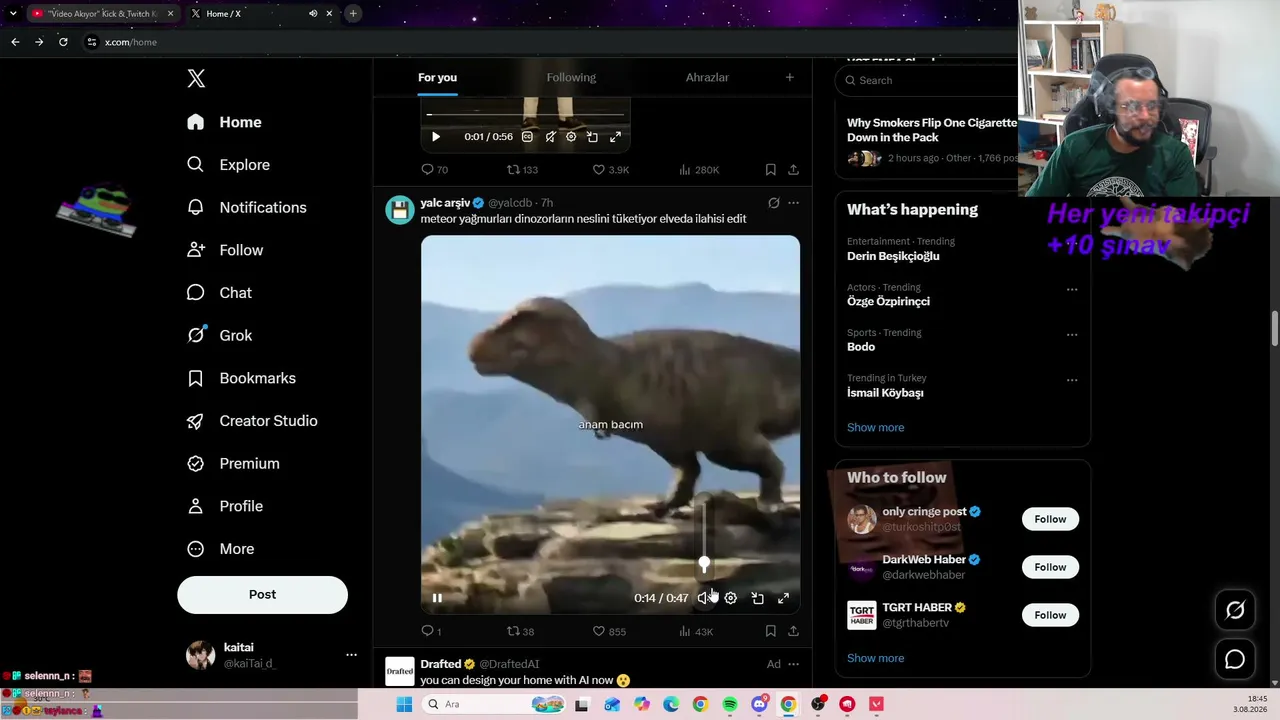Image resolution: width=1280 pixels, height=720 pixels.
Task: Open the Home feed from the sidebar
Action: (225, 122)
